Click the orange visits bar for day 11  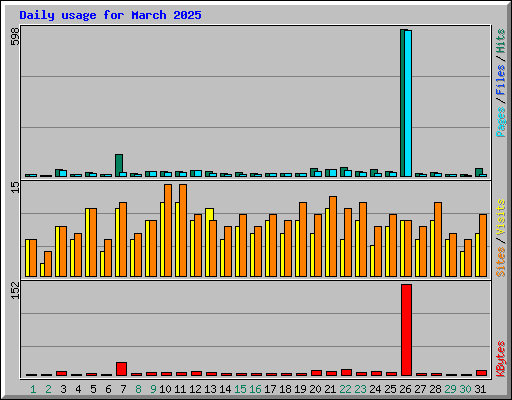click(183, 230)
